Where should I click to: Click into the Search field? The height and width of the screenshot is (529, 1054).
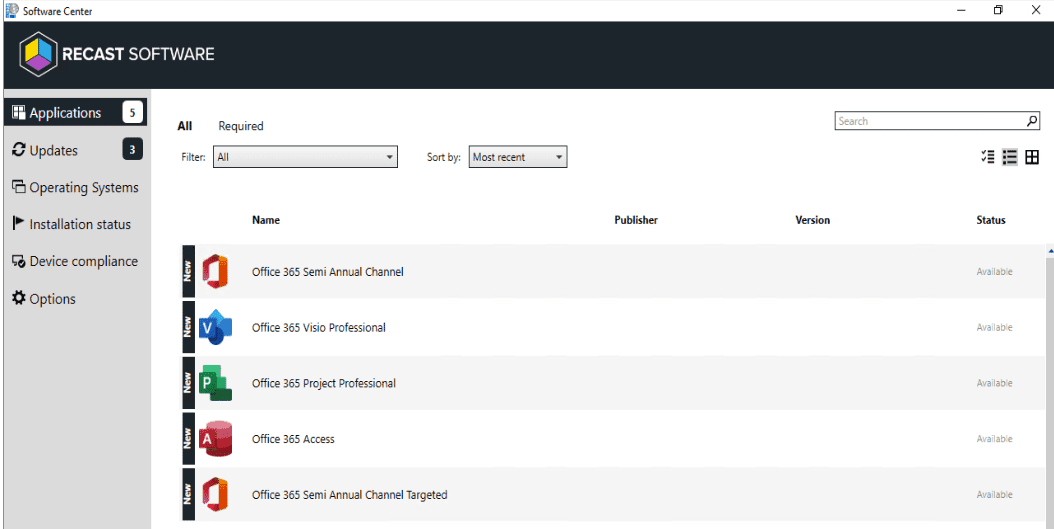click(928, 121)
